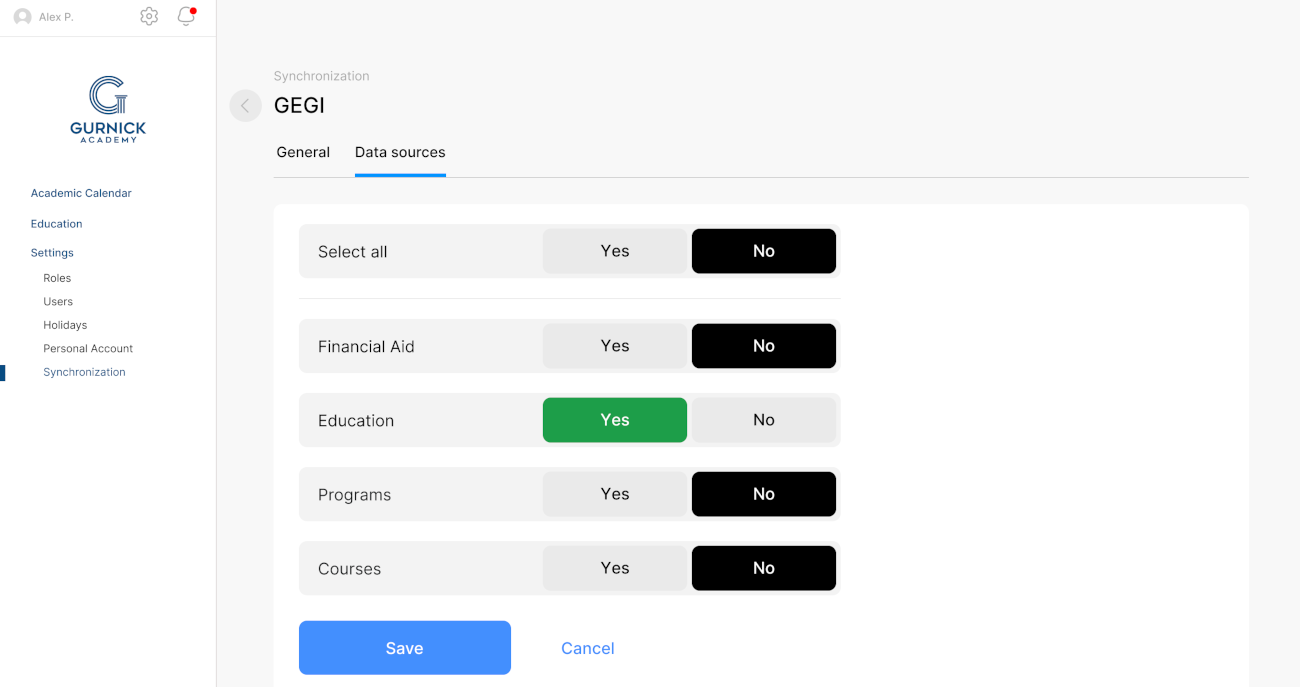Choose No for Courses
The width and height of the screenshot is (1300, 687).
(x=763, y=568)
